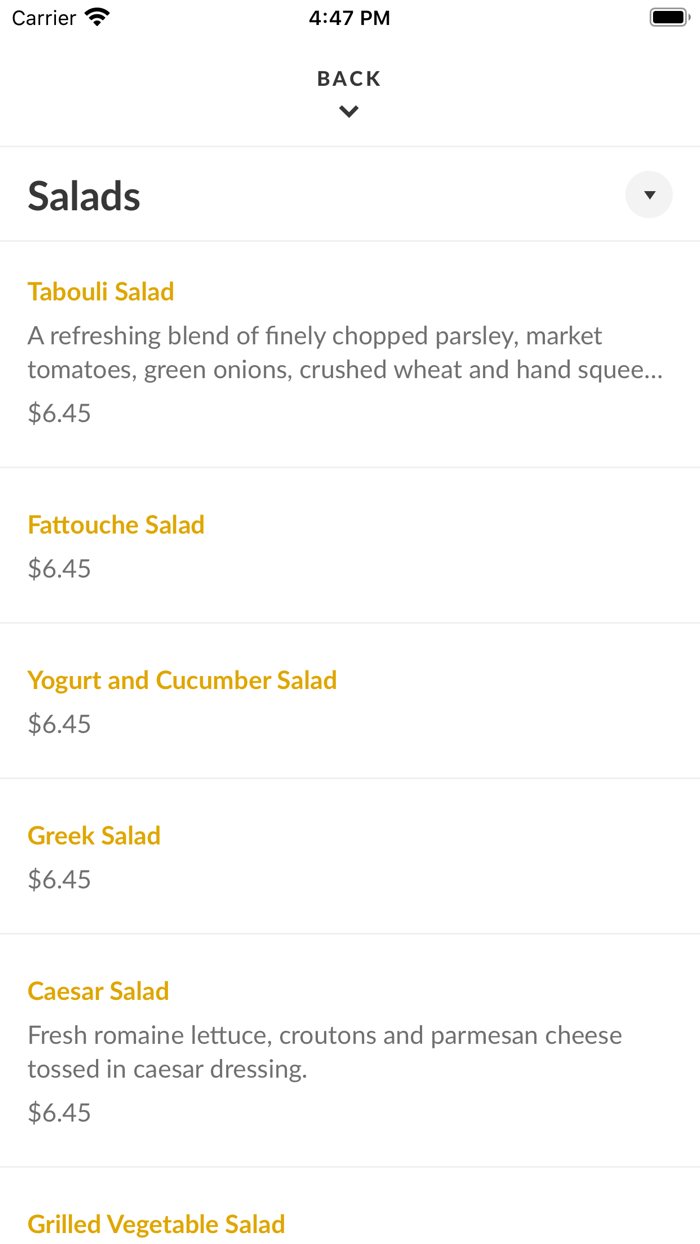Open the Salads category dropdown arrow
This screenshot has width=700, height=1244.
click(649, 195)
